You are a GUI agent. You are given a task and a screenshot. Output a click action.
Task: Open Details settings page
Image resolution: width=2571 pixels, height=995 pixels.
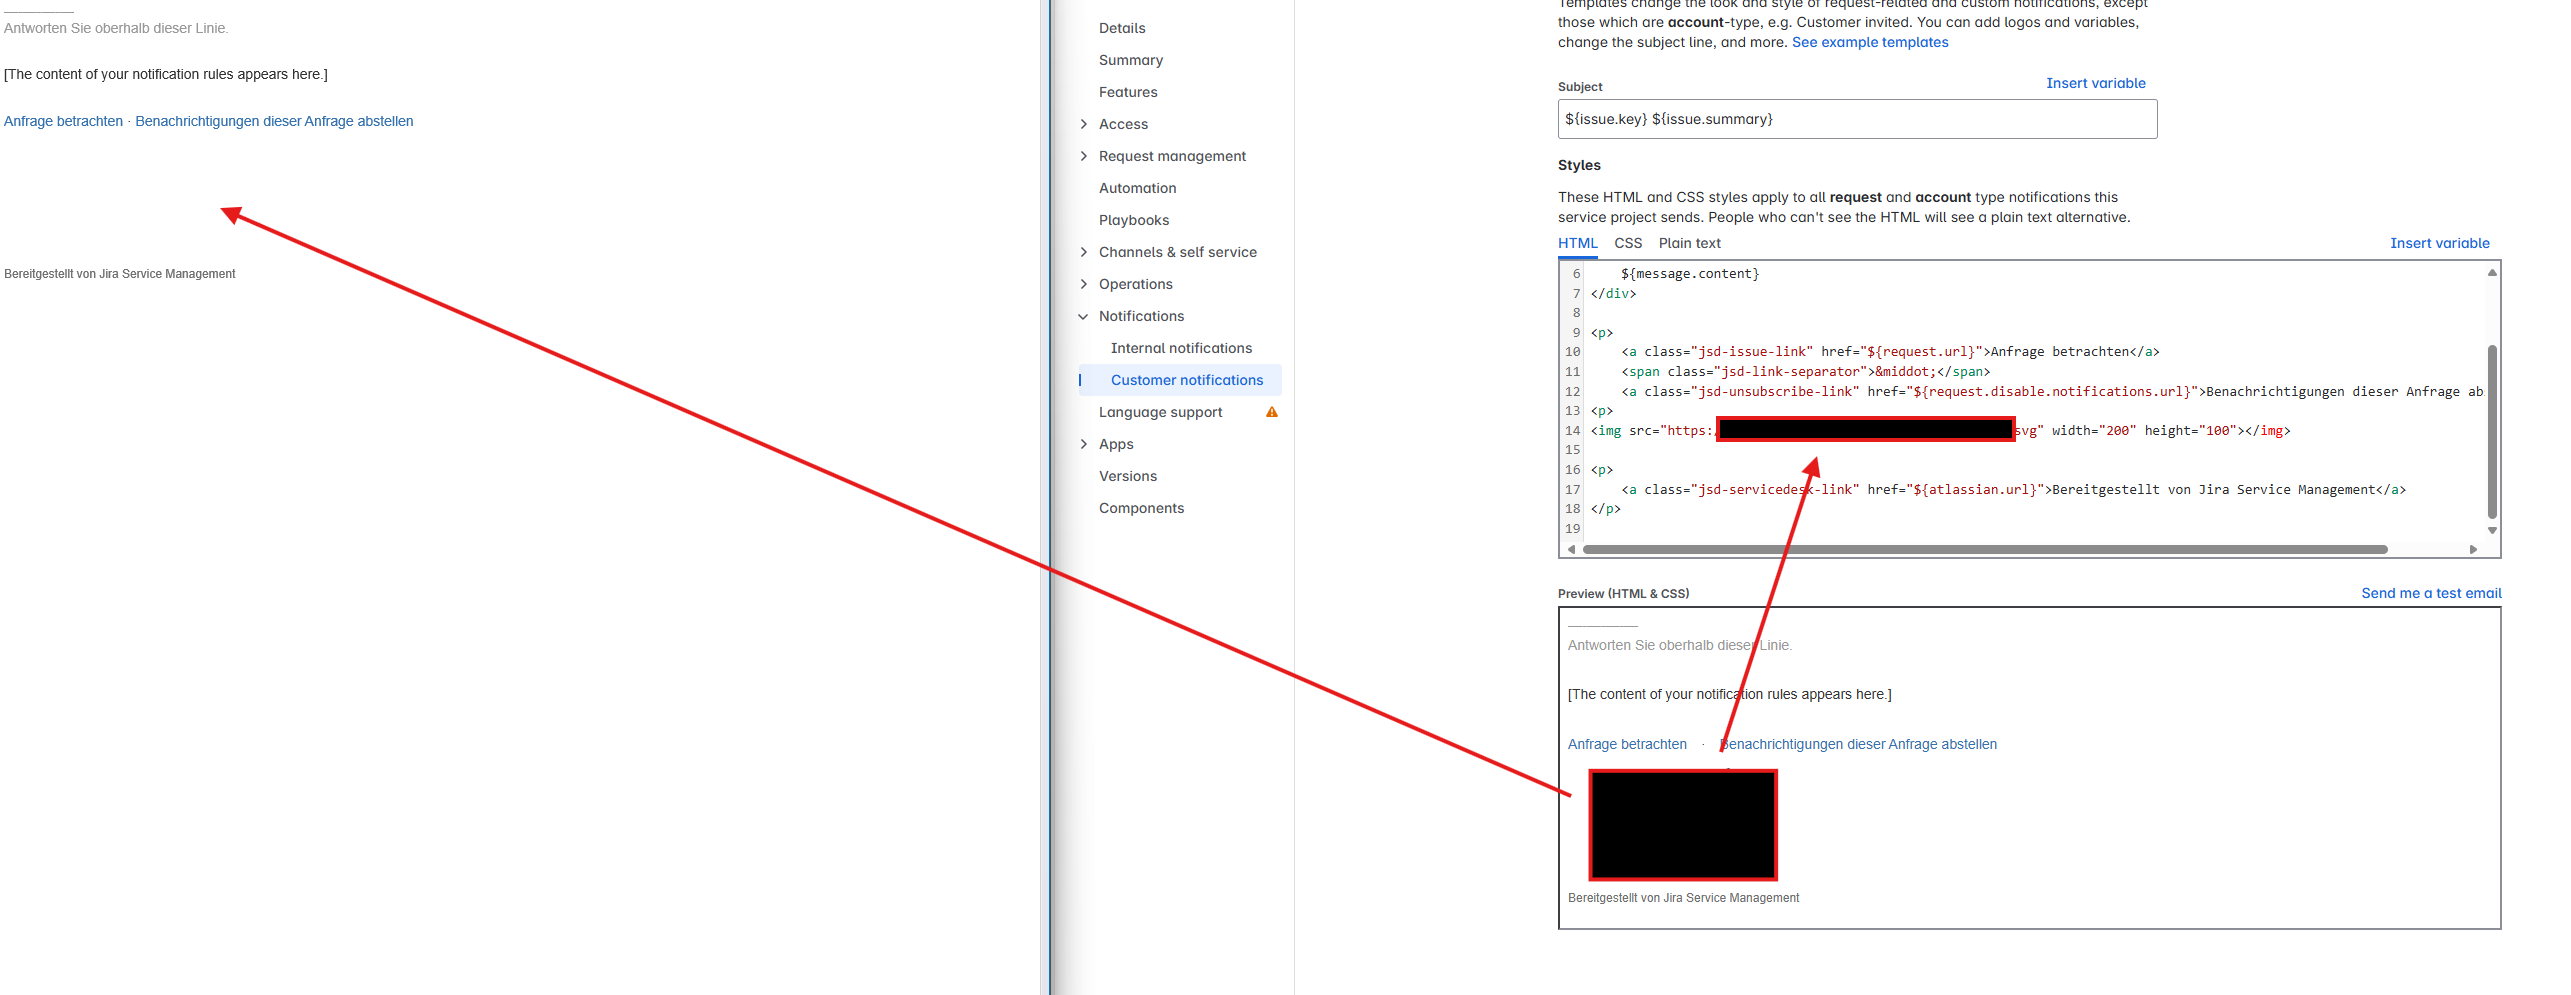pyautogui.click(x=1122, y=28)
